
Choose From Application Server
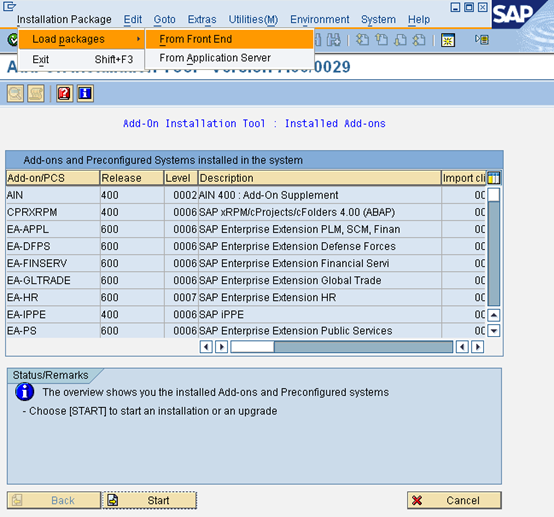click(229, 58)
